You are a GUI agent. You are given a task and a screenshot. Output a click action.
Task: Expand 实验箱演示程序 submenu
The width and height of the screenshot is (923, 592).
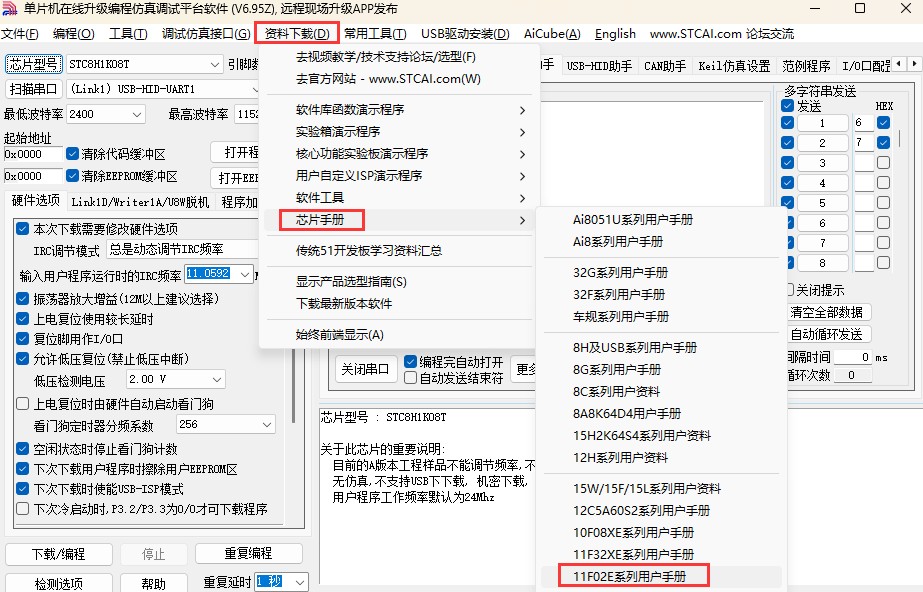[398, 132]
